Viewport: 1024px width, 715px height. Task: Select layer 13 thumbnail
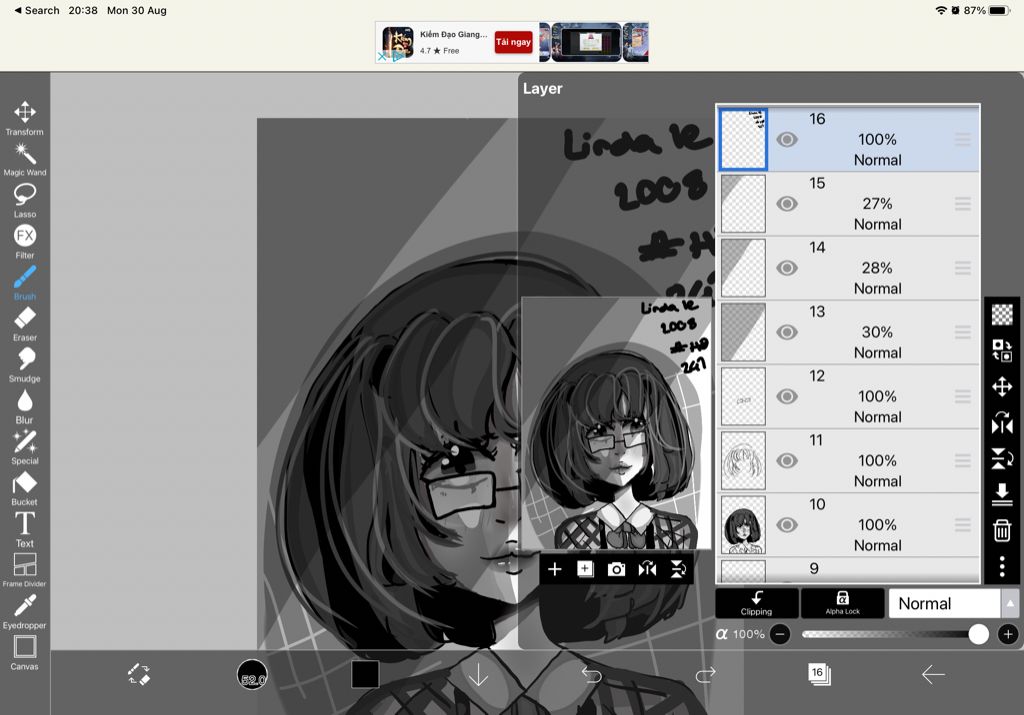tap(743, 332)
